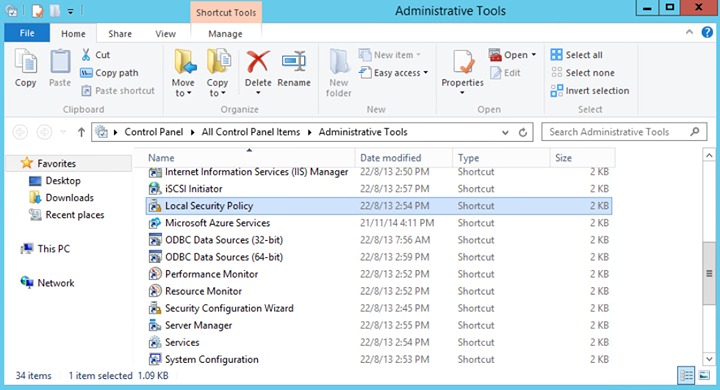This screenshot has width=720, height=390.
Task: Click Select all in ribbon
Action: pyautogui.click(x=577, y=55)
